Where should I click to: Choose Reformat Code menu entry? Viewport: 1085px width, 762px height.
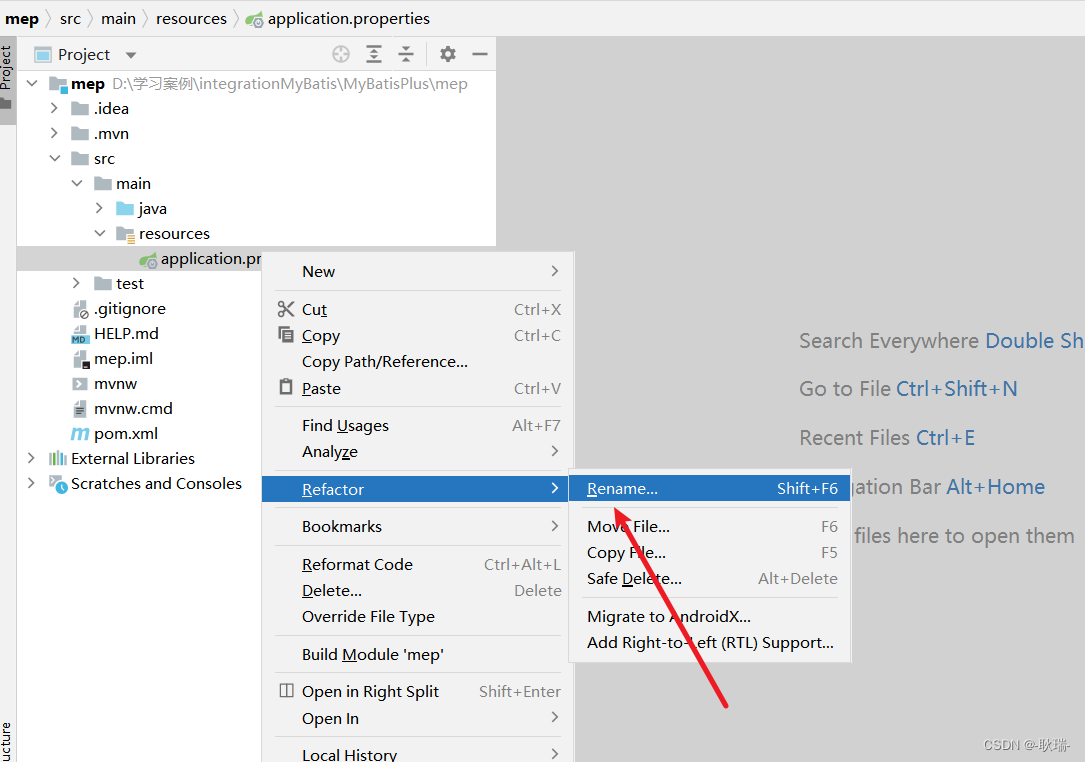coord(418,564)
